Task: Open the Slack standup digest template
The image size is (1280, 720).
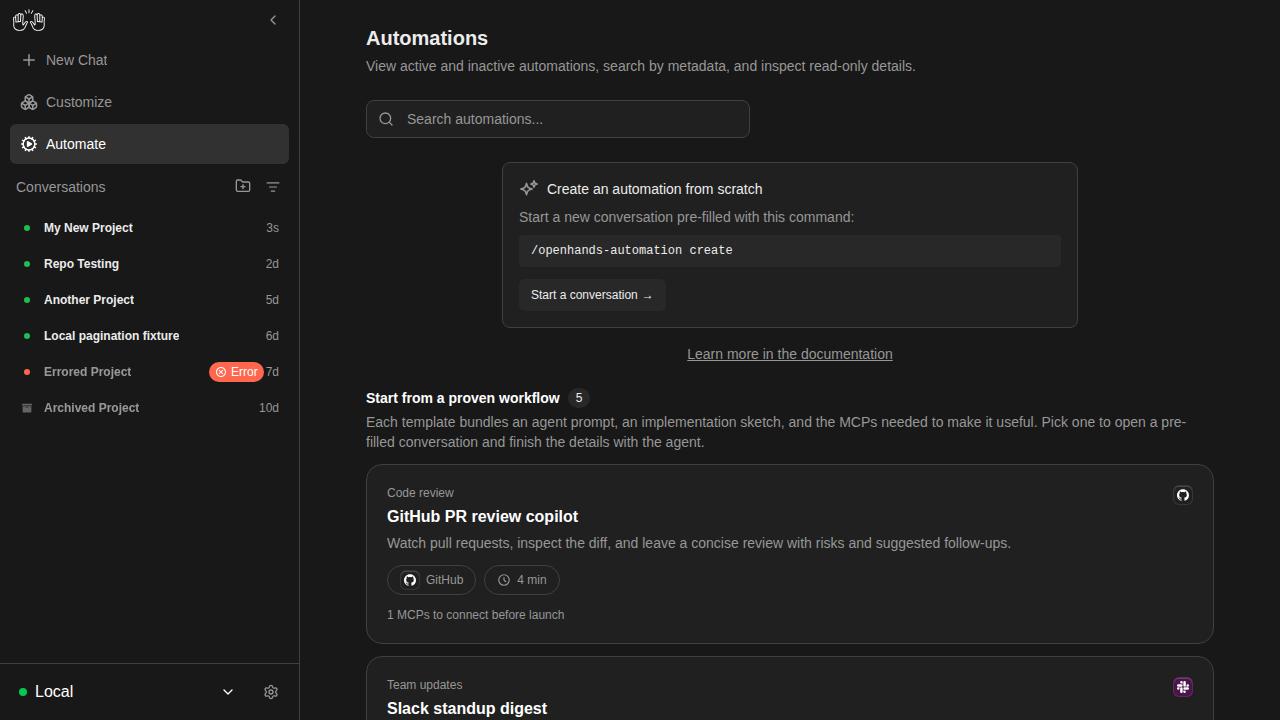Action: (x=790, y=688)
